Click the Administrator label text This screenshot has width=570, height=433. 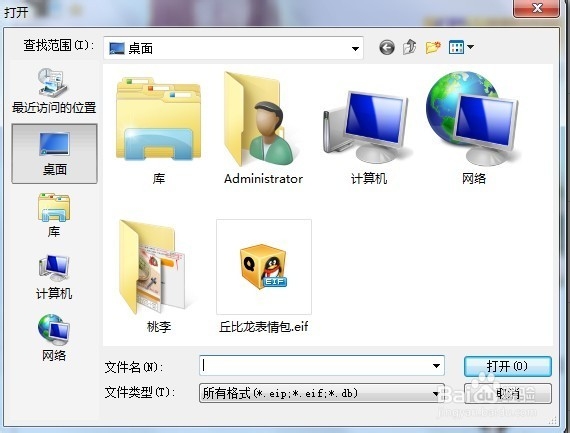(x=263, y=179)
